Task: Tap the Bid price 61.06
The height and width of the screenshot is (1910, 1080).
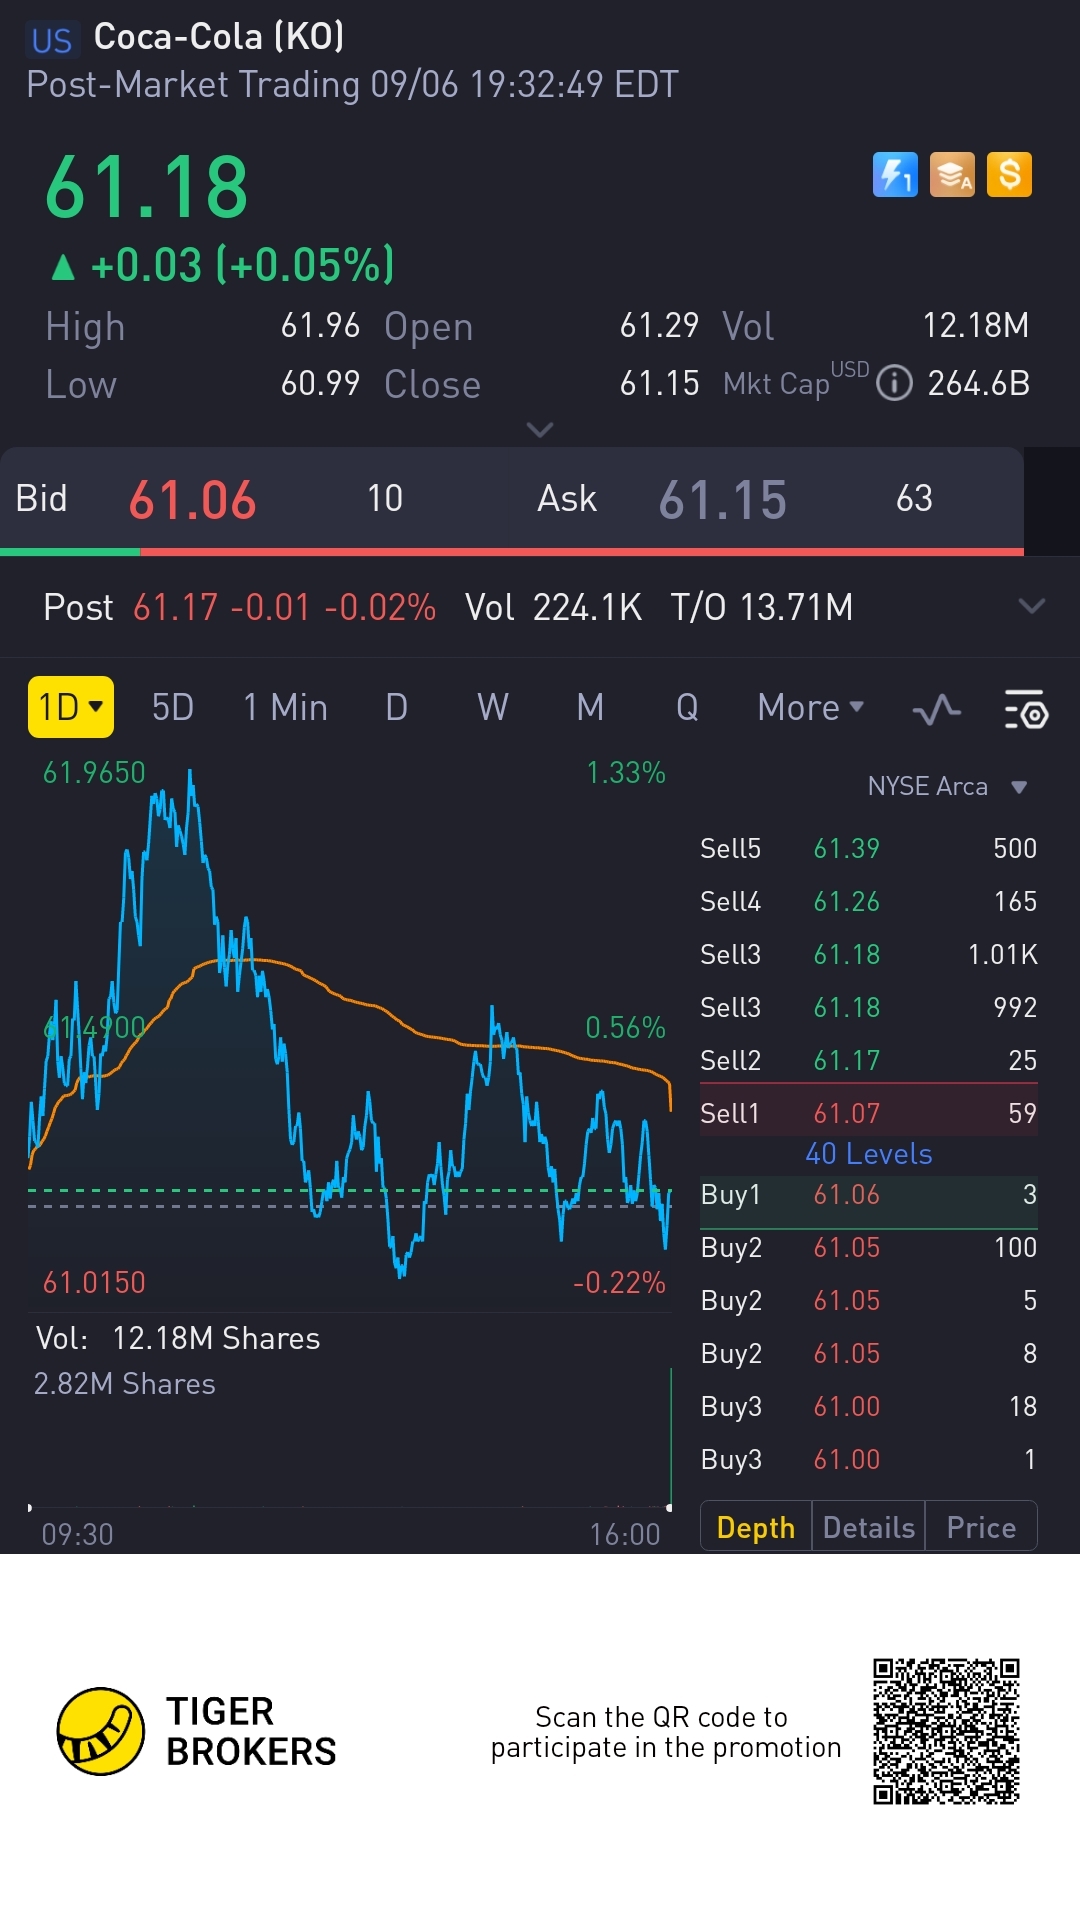Action: pos(193,500)
